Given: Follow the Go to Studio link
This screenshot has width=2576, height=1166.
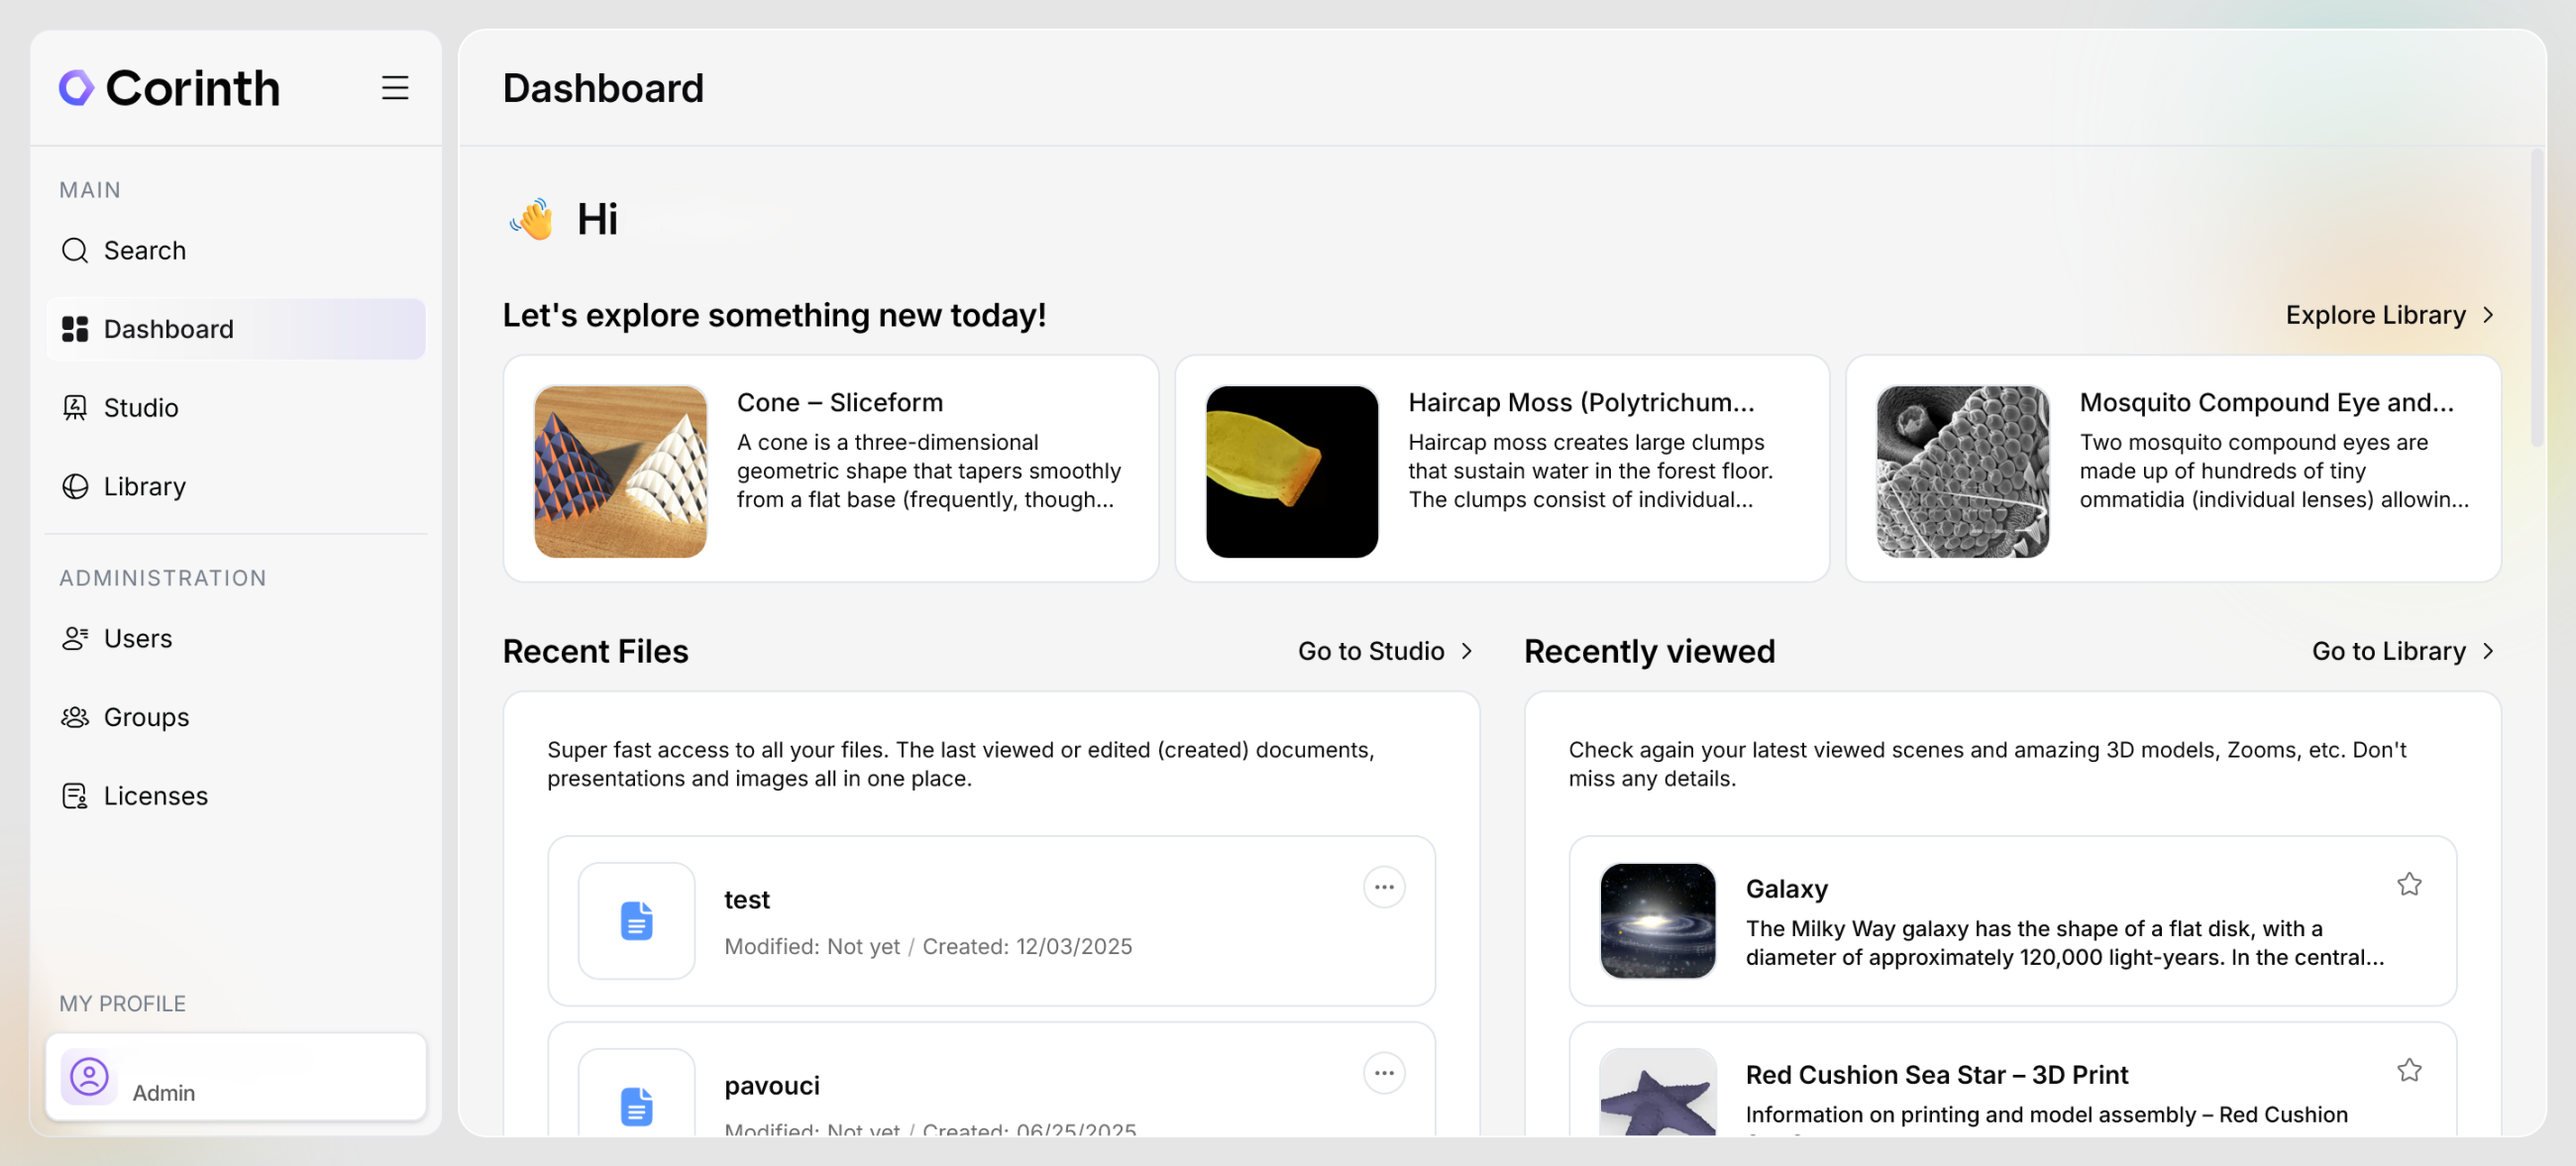Looking at the screenshot, I should click(x=1385, y=651).
